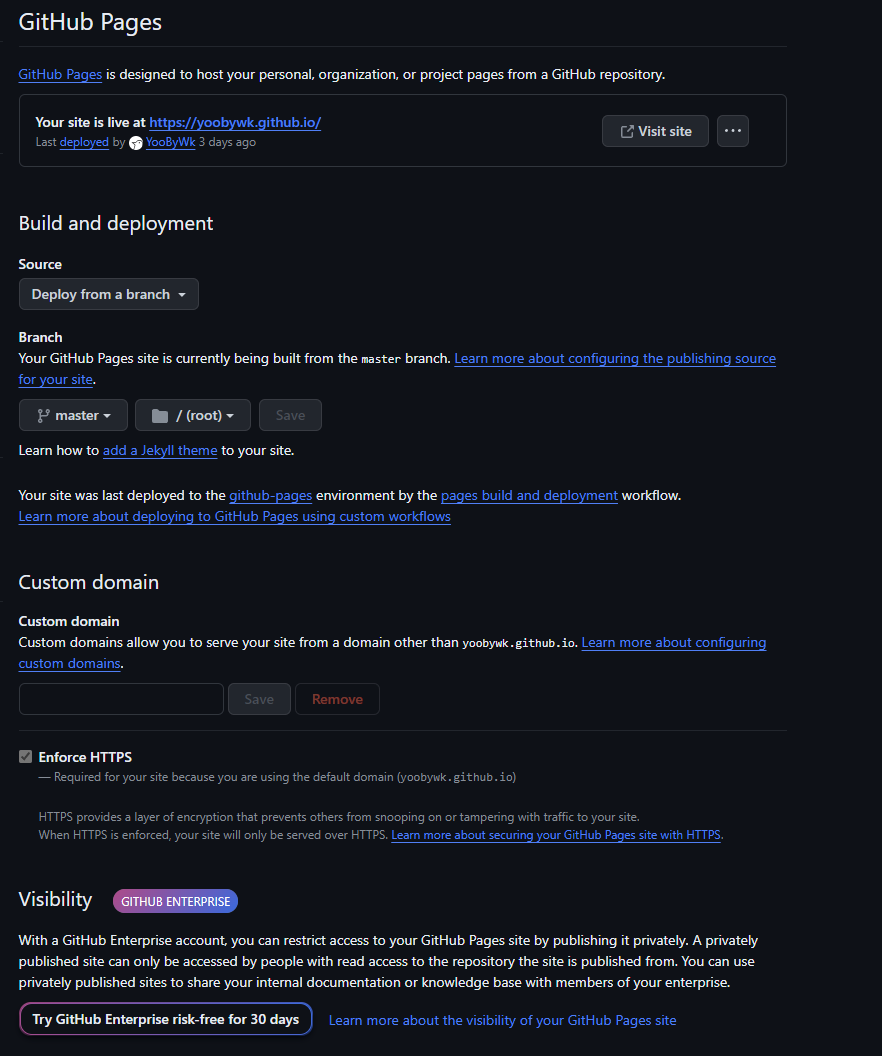Click the folder icon beside / (root)

point(160,416)
